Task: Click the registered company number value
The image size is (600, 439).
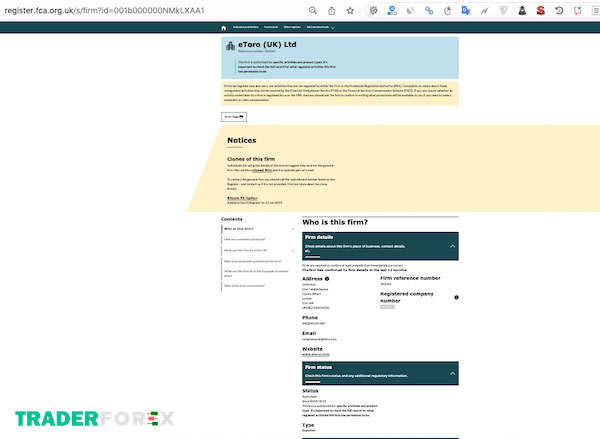Action: pos(387,307)
